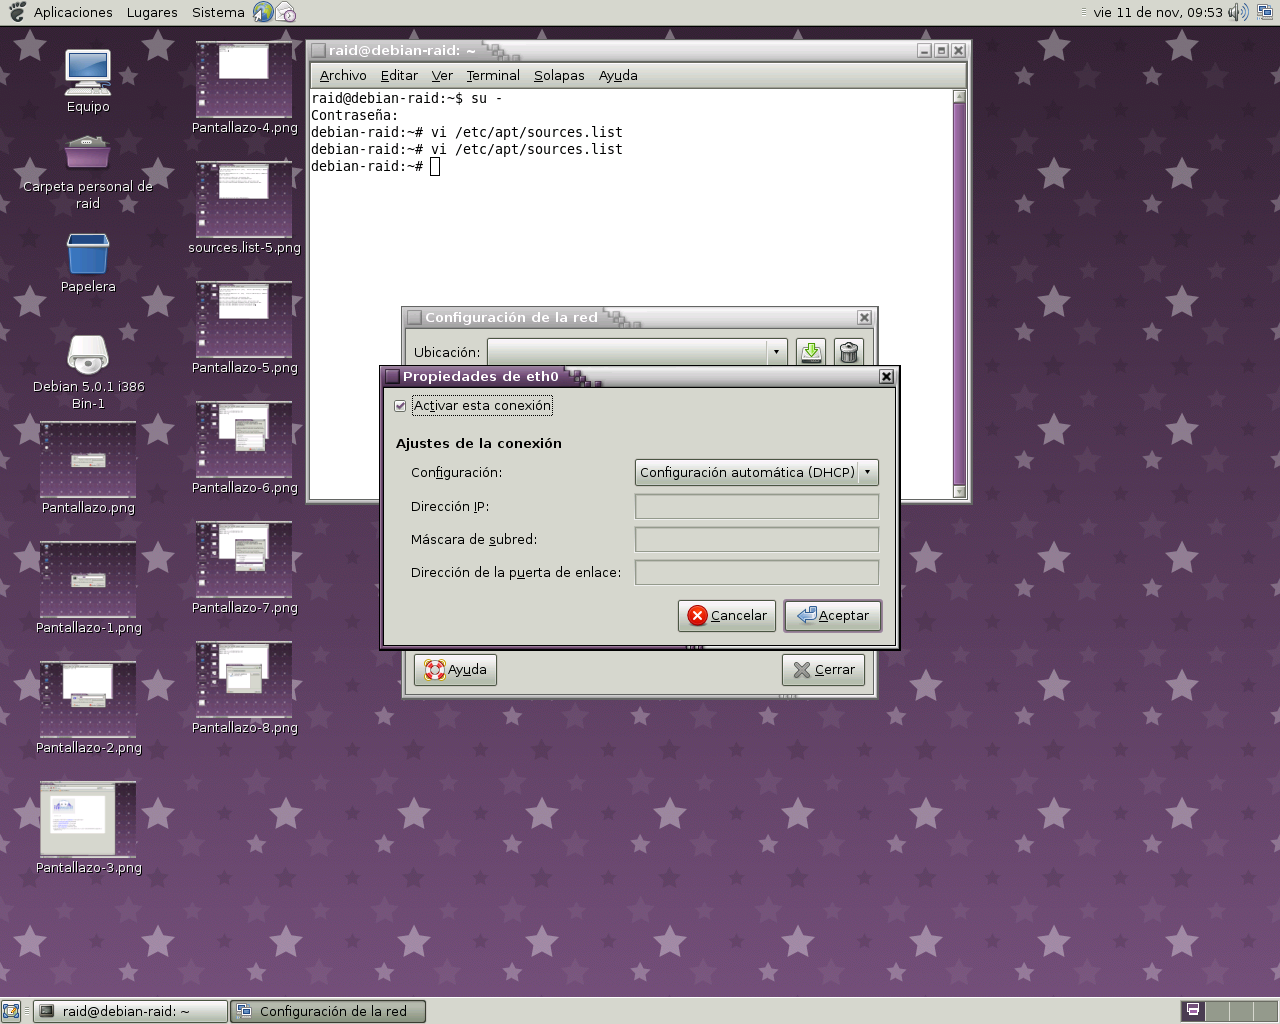Click the network status icon in system tray
Viewport: 1280px width, 1024px height.
click(1263, 12)
